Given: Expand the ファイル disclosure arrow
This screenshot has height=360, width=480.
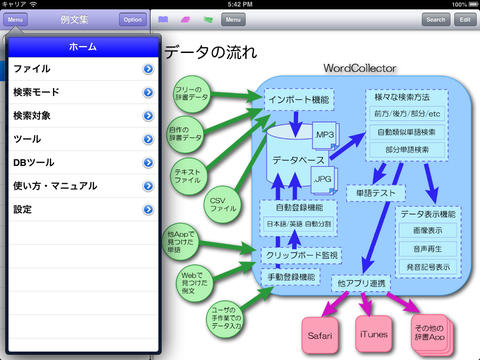Looking at the screenshot, I should [148, 69].
